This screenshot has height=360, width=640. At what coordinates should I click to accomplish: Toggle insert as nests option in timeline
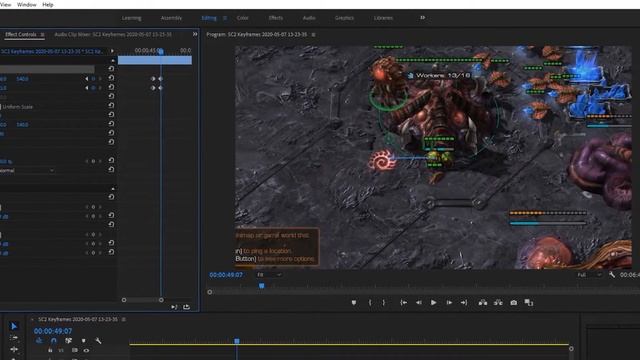click(39, 340)
